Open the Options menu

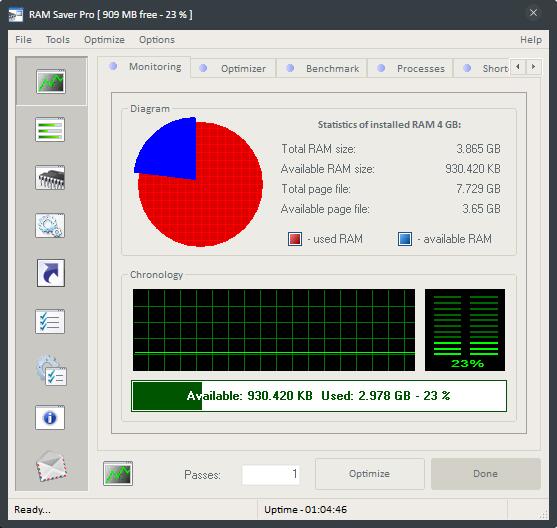pyautogui.click(x=157, y=39)
